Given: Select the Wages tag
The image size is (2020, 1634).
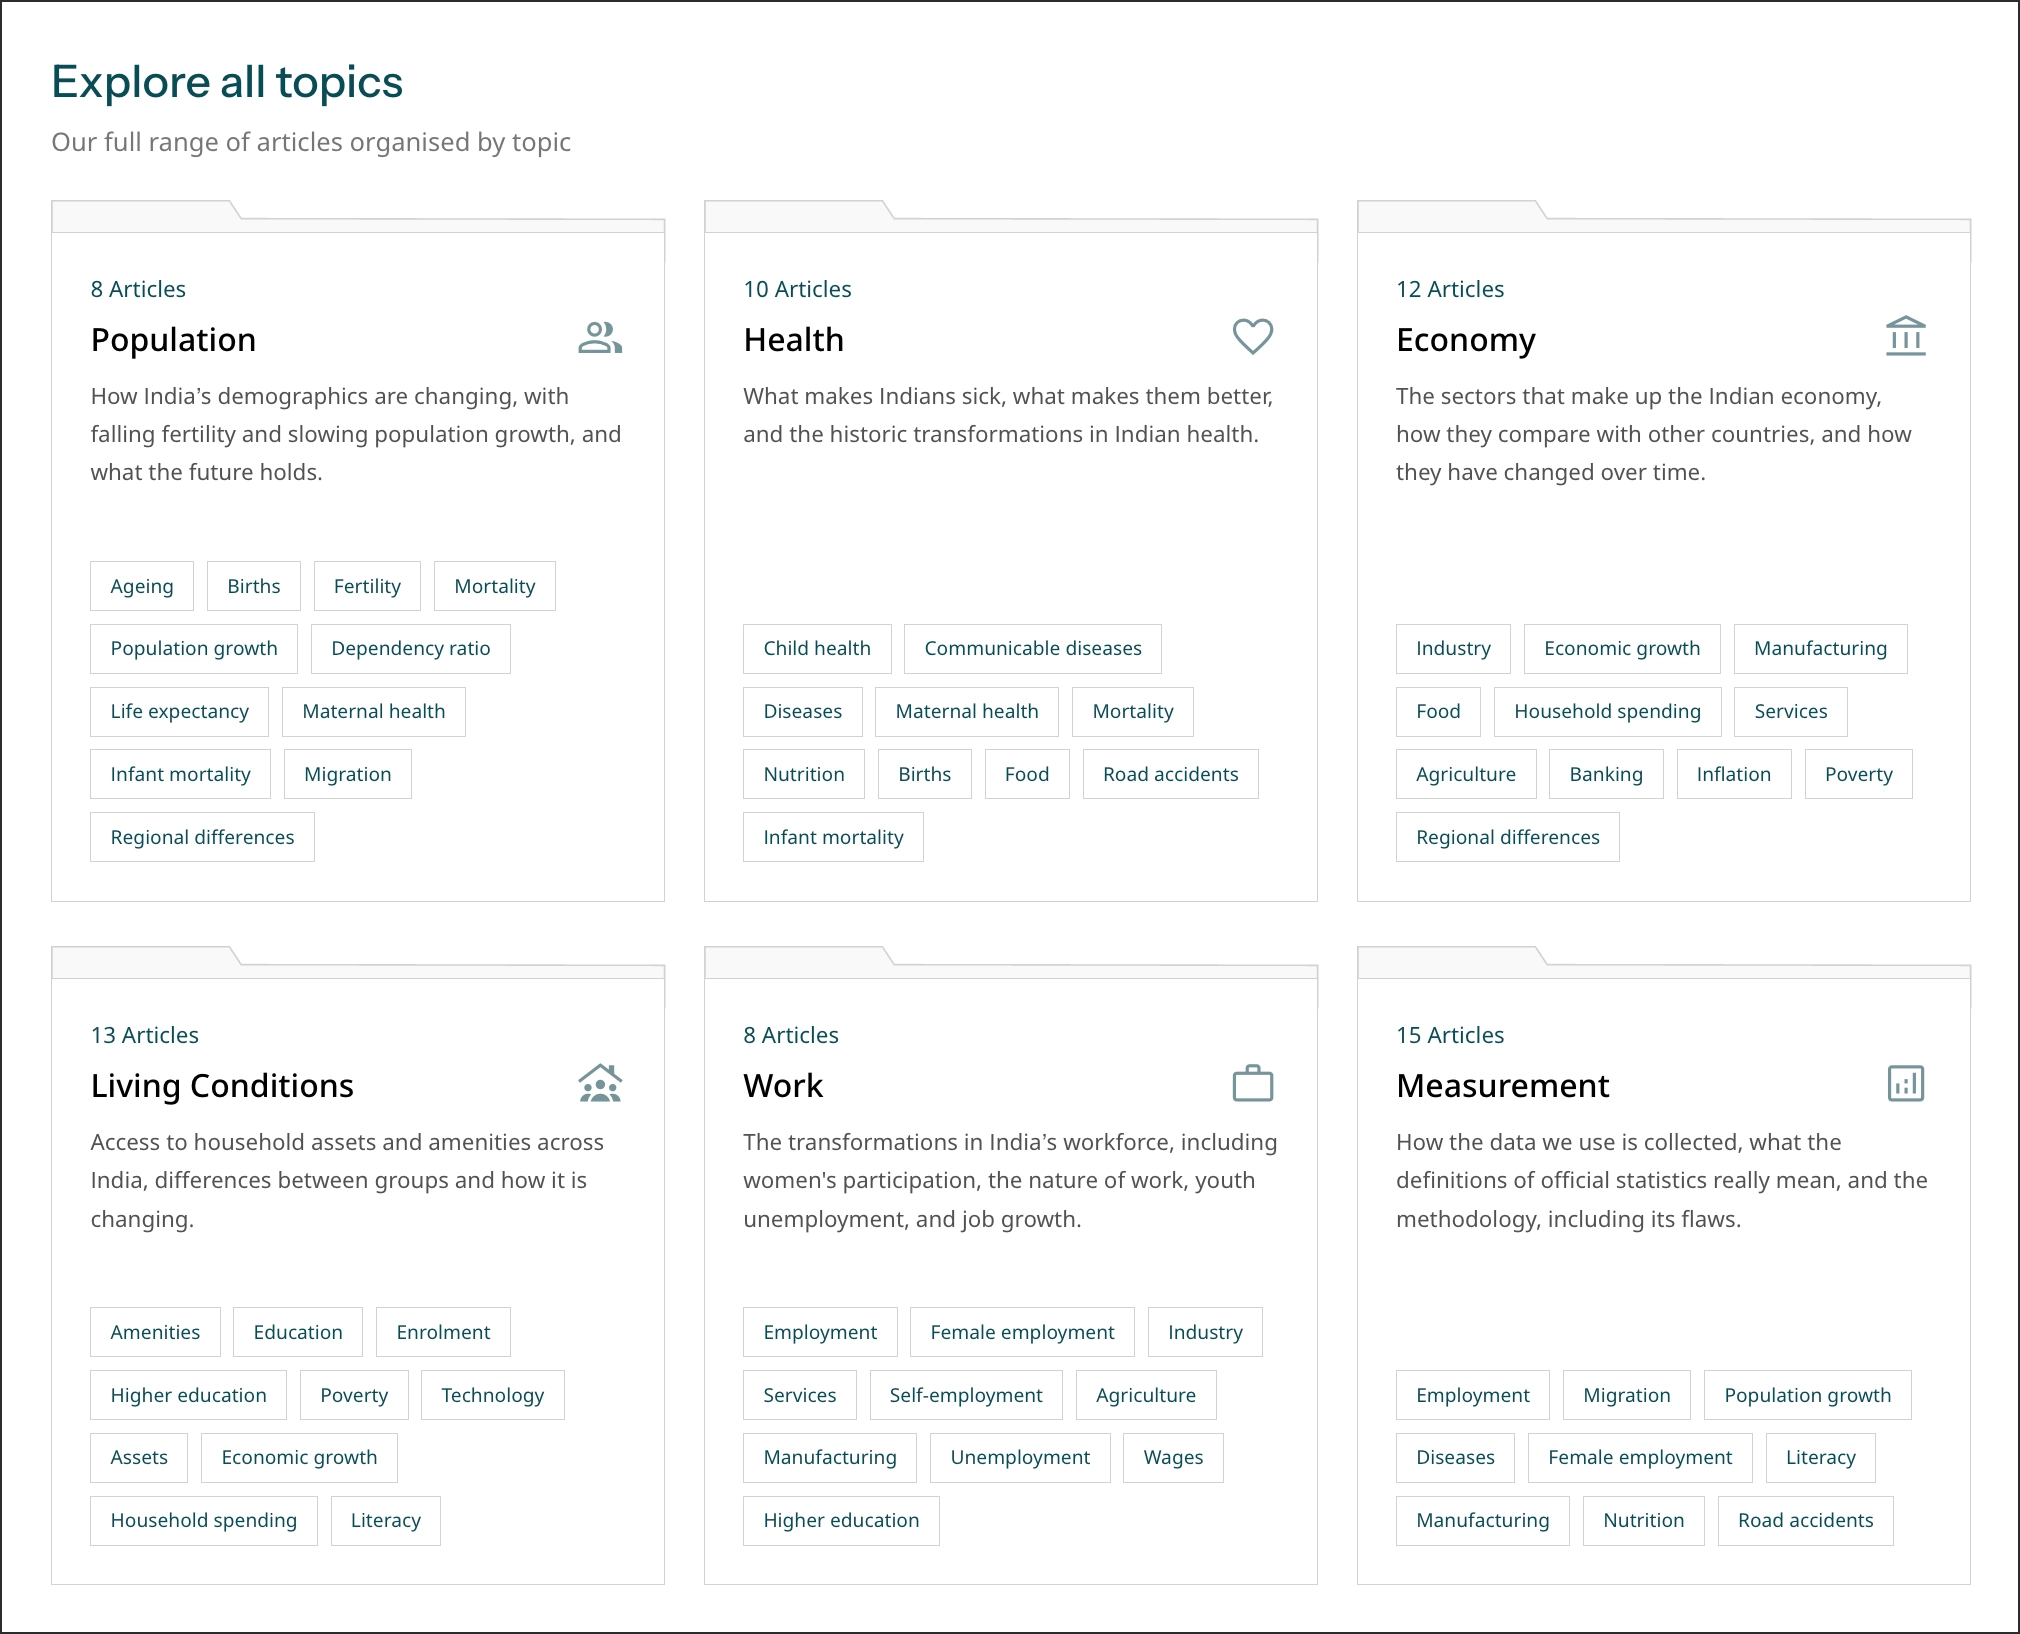Looking at the screenshot, I should coord(1173,1458).
